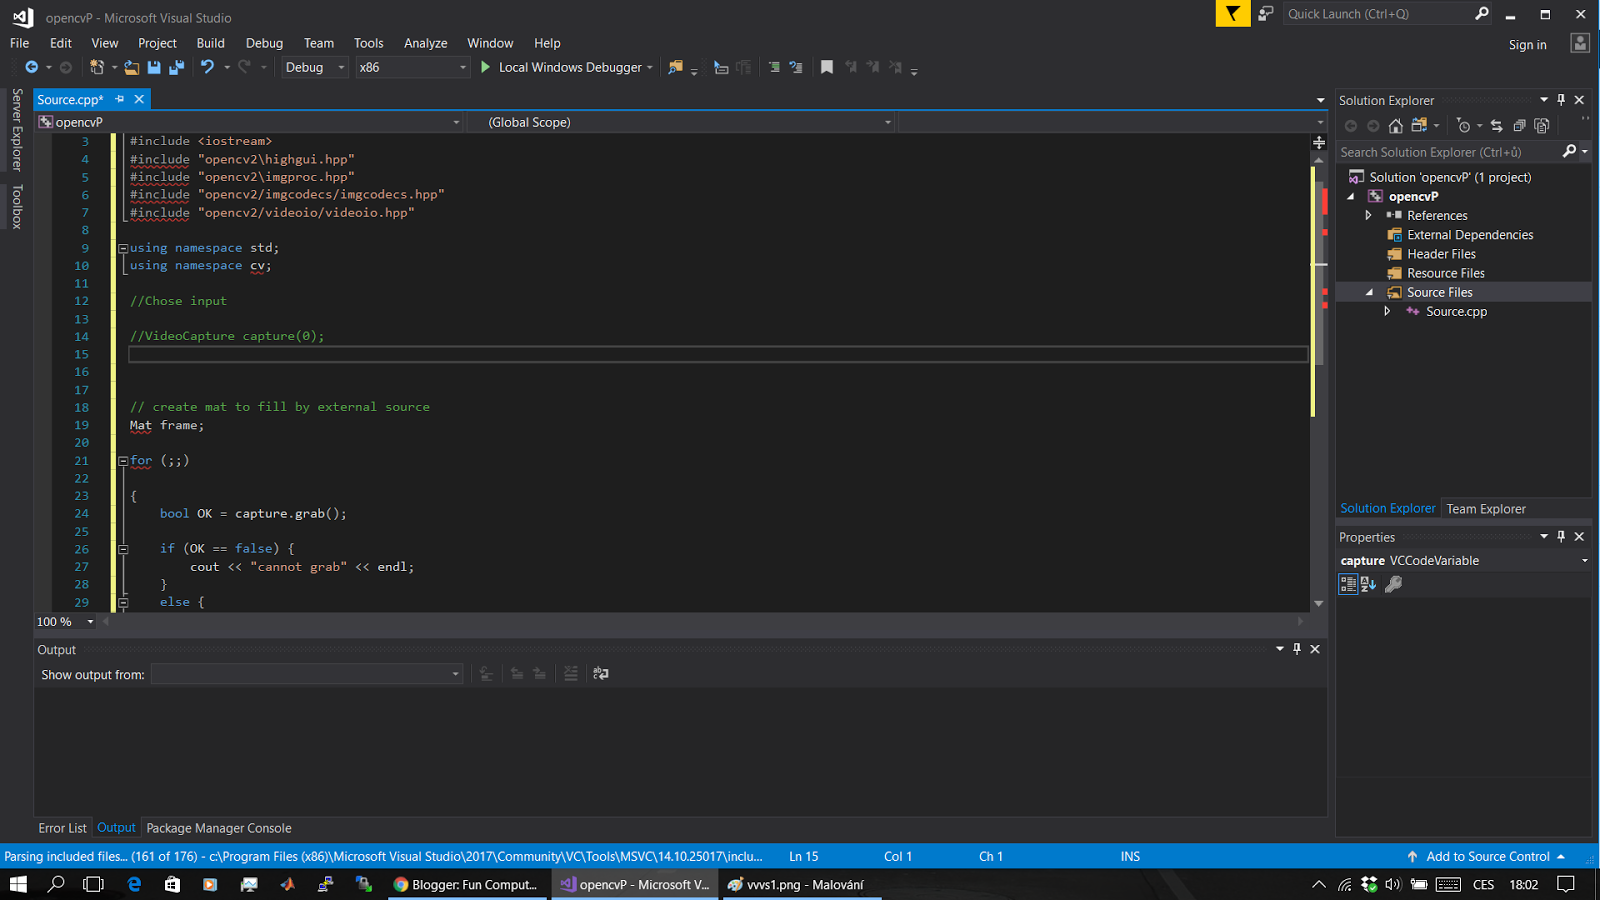Image resolution: width=1600 pixels, height=900 pixels.
Task: Select the Navigate Backward icon
Action: 31,67
